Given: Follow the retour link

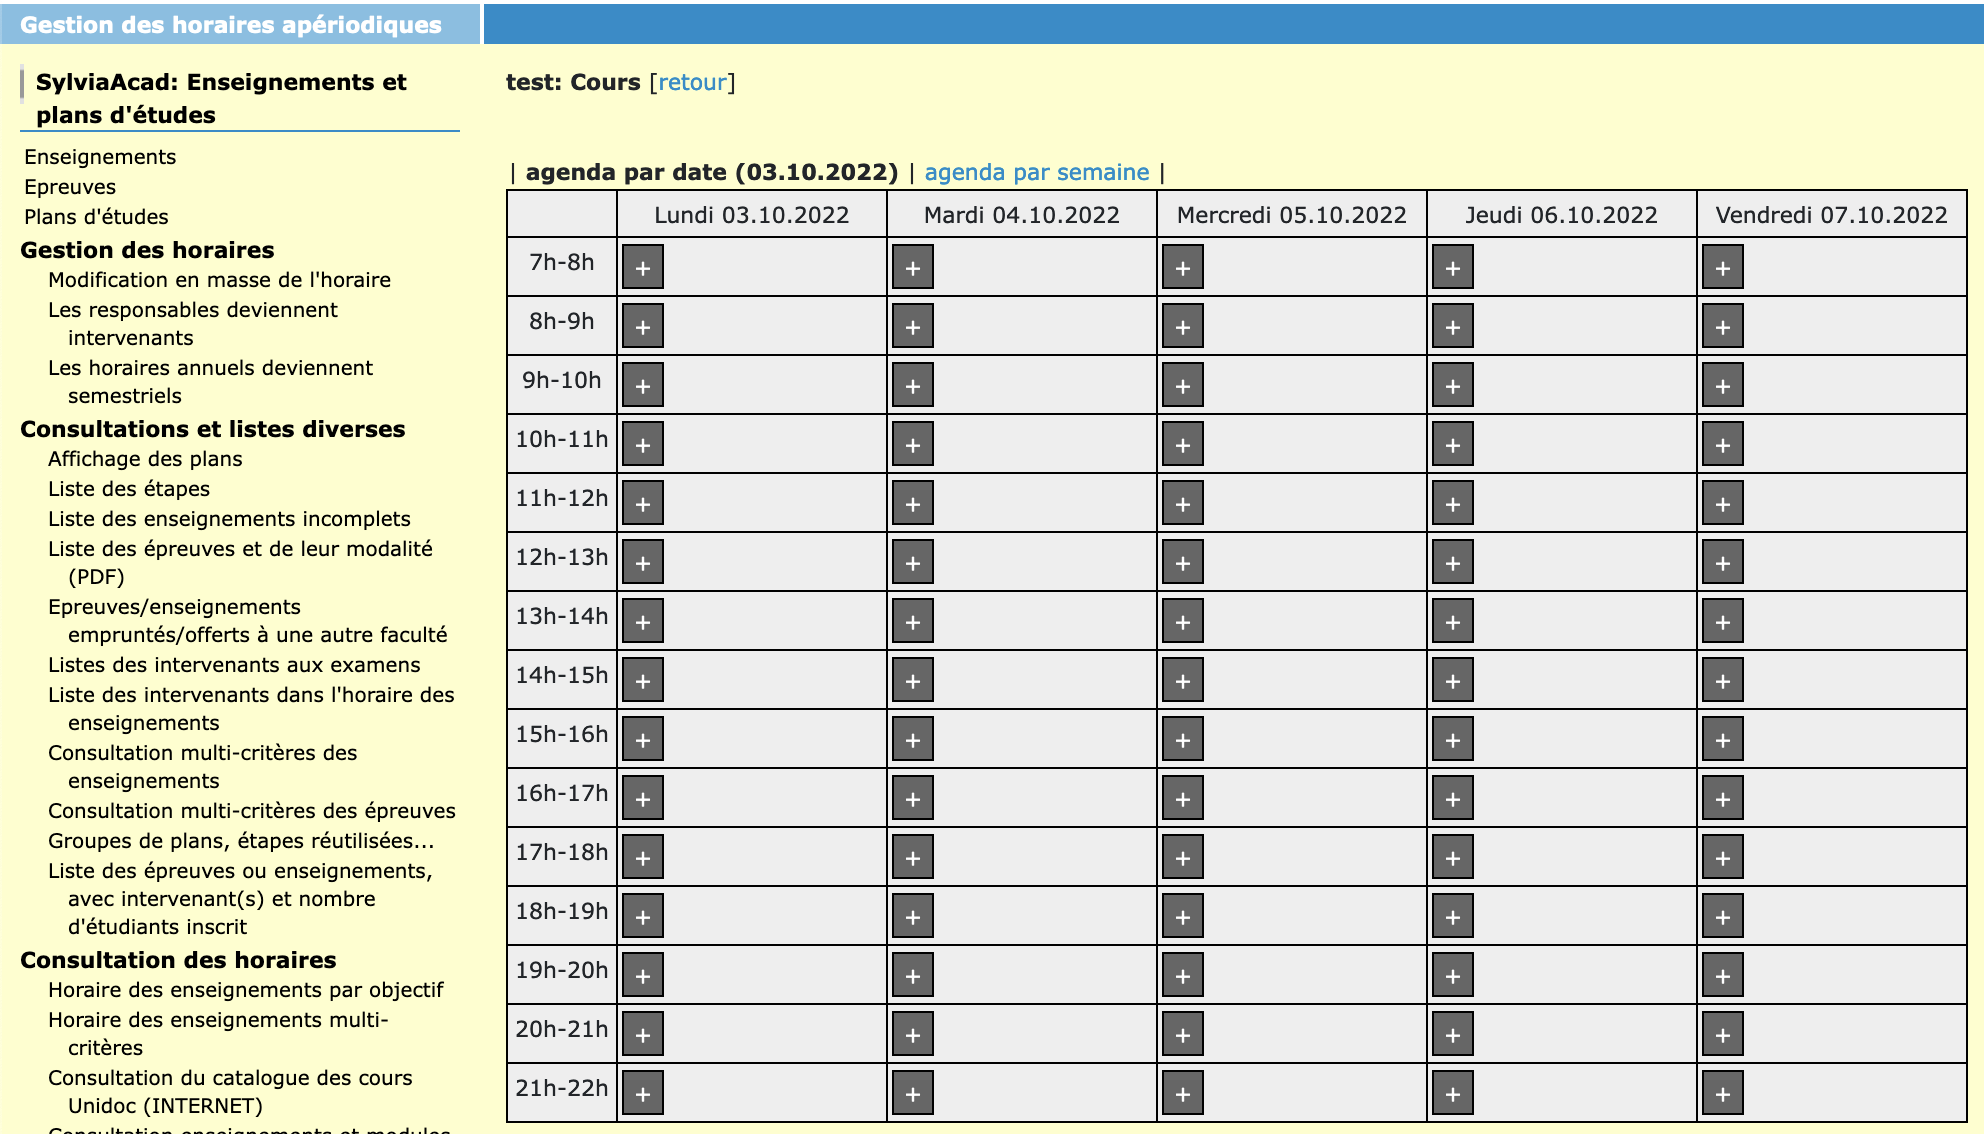Looking at the screenshot, I should (x=692, y=82).
